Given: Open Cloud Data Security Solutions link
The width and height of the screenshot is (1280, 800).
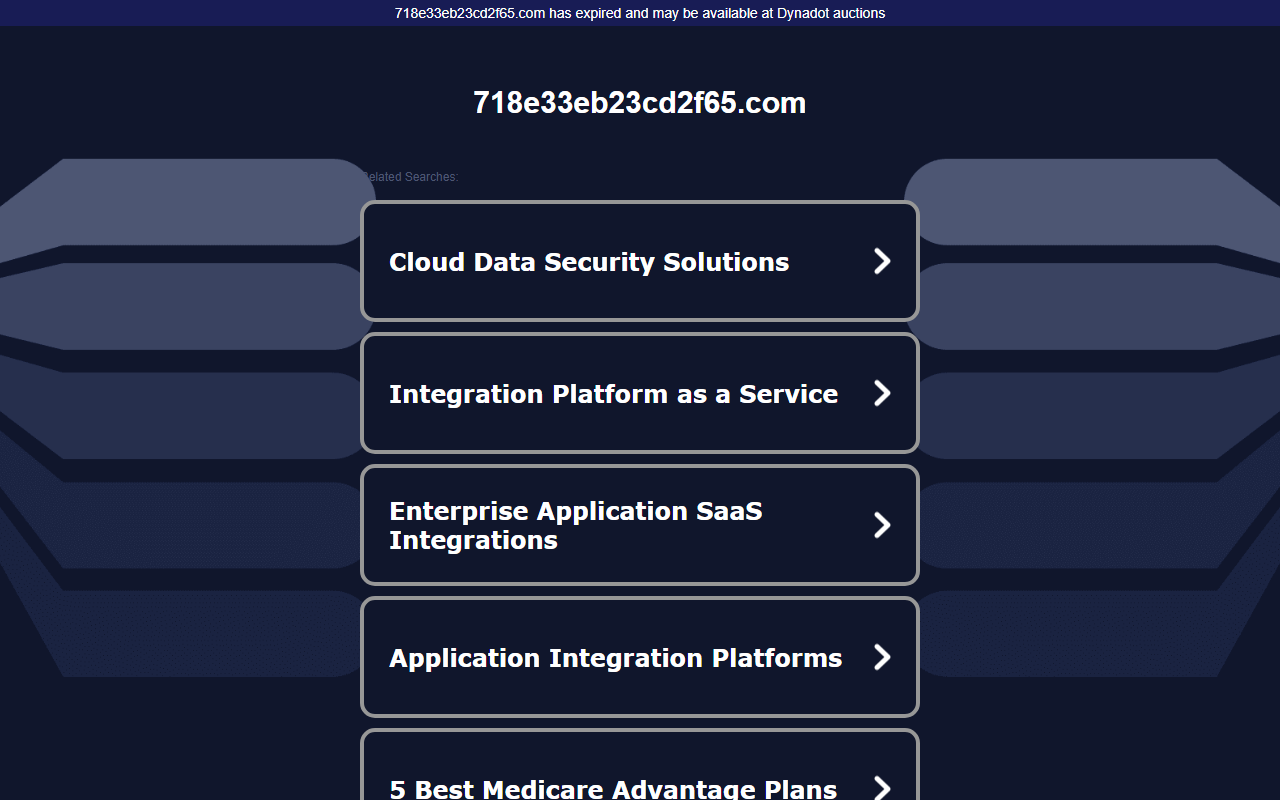Looking at the screenshot, I should pyautogui.click(x=639, y=261).
